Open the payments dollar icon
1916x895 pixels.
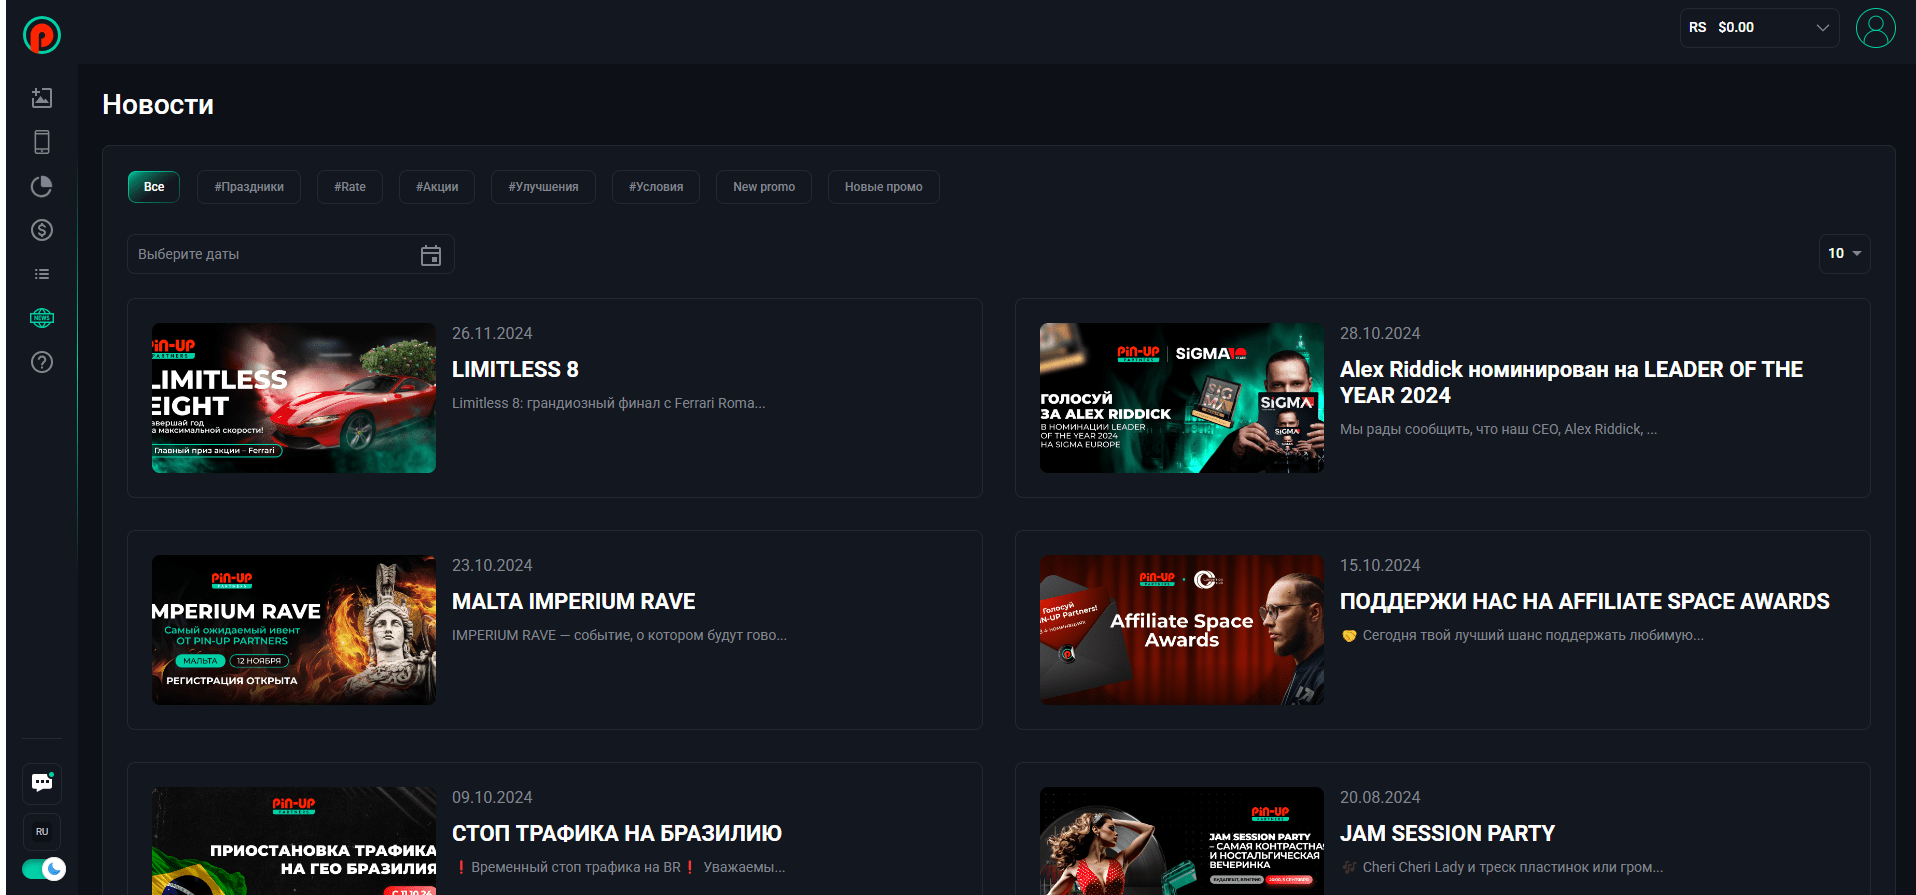[42, 230]
